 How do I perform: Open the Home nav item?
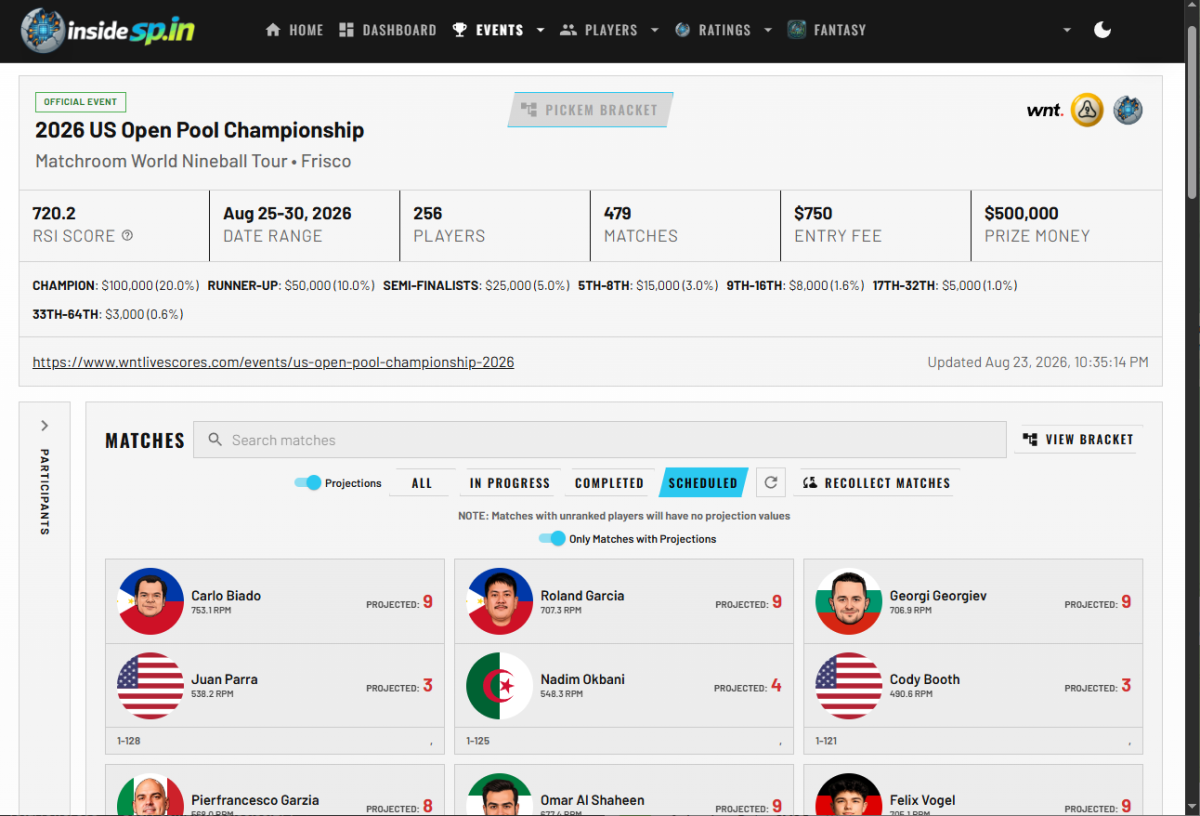294,30
